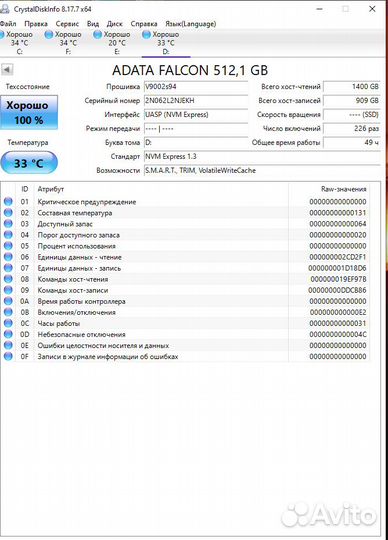Click the CrystalDiskInfo app icon in title bar
This screenshot has height=540, width=388.
4,9
